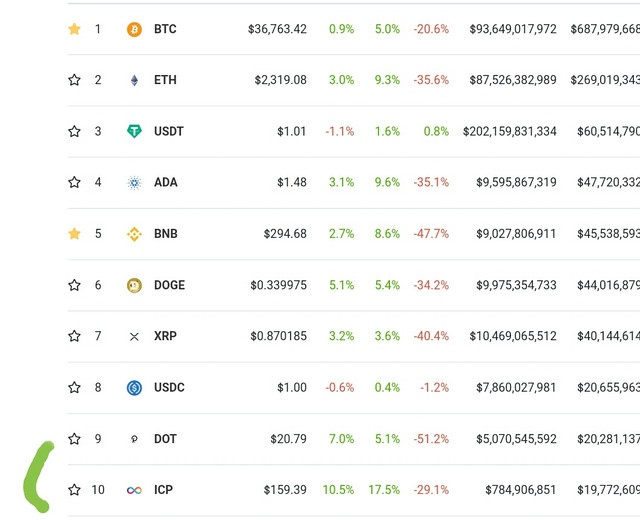Toggle the DOGE favorite star

(x=74, y=285)
